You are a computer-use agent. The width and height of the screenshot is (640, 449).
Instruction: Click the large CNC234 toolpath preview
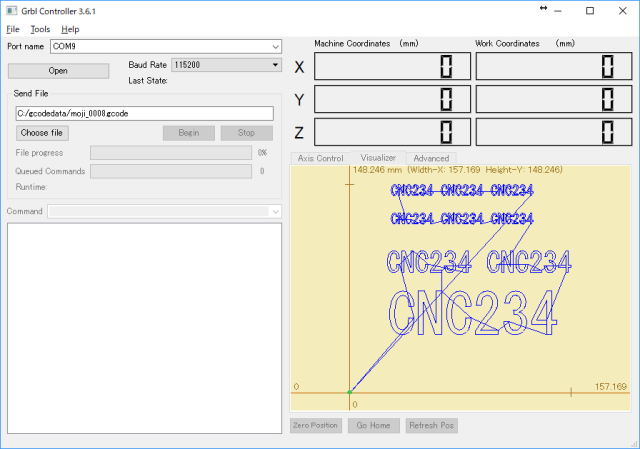[473, 313]
